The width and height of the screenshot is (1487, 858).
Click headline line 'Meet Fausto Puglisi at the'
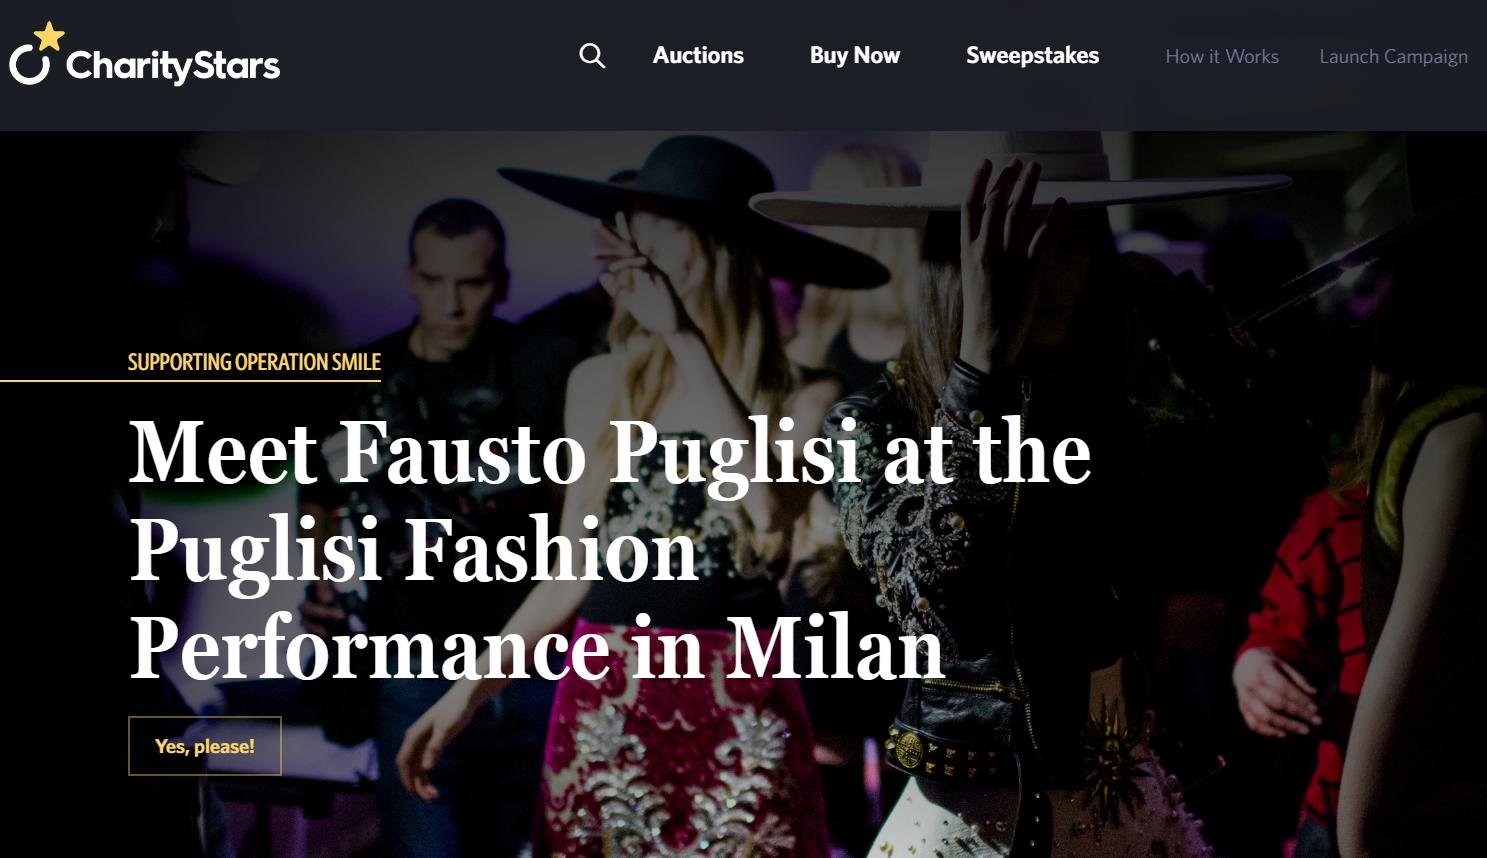(x=610, y=453)
